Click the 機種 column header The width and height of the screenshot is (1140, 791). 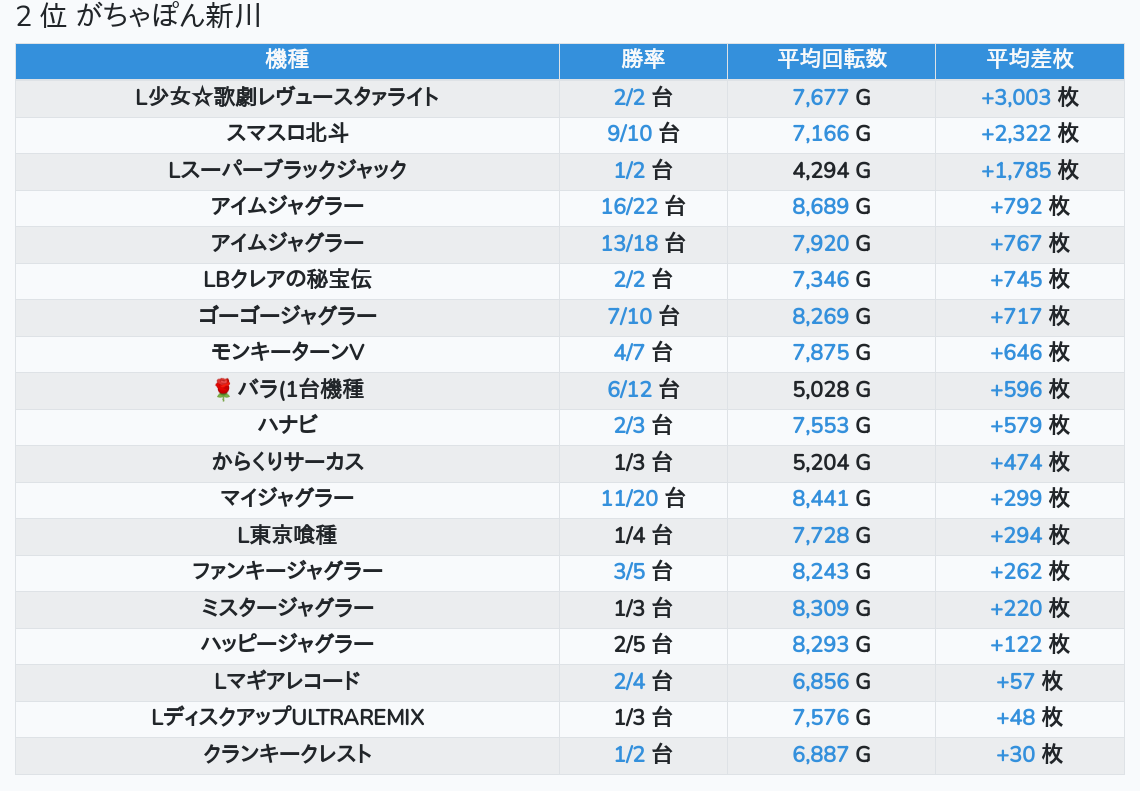point(287,60)
